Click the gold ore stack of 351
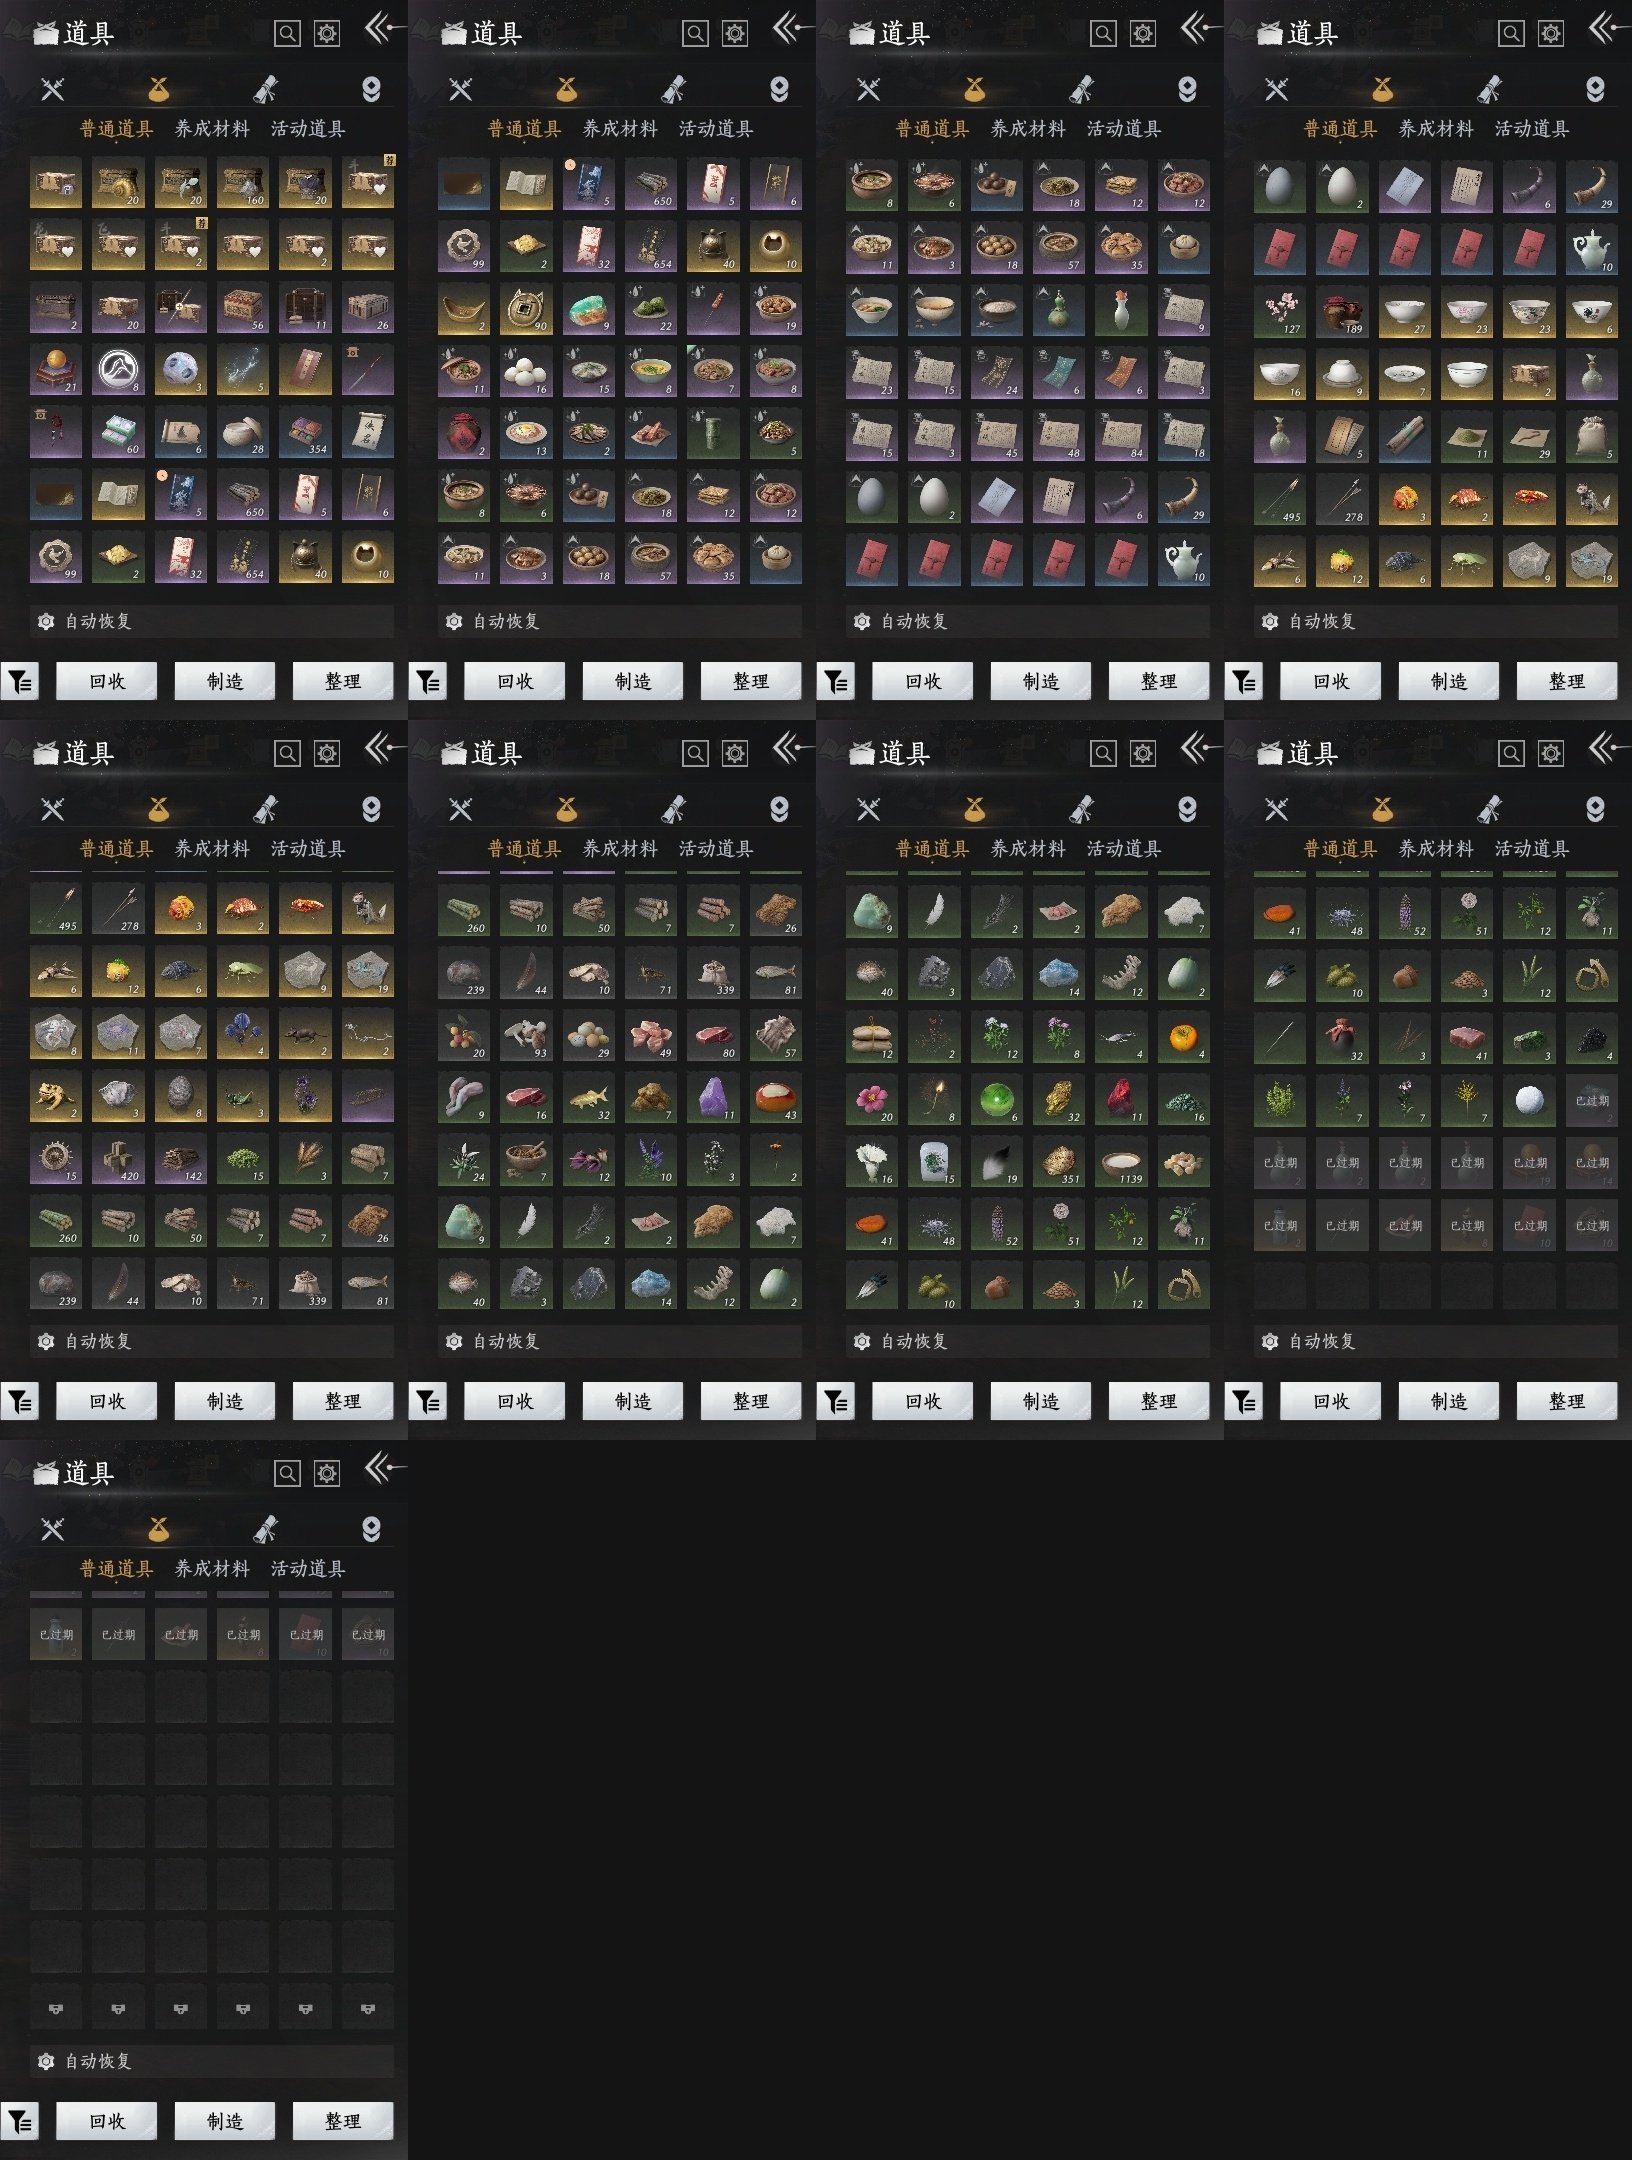 pyautogui.click(x=1058, y=1161)
